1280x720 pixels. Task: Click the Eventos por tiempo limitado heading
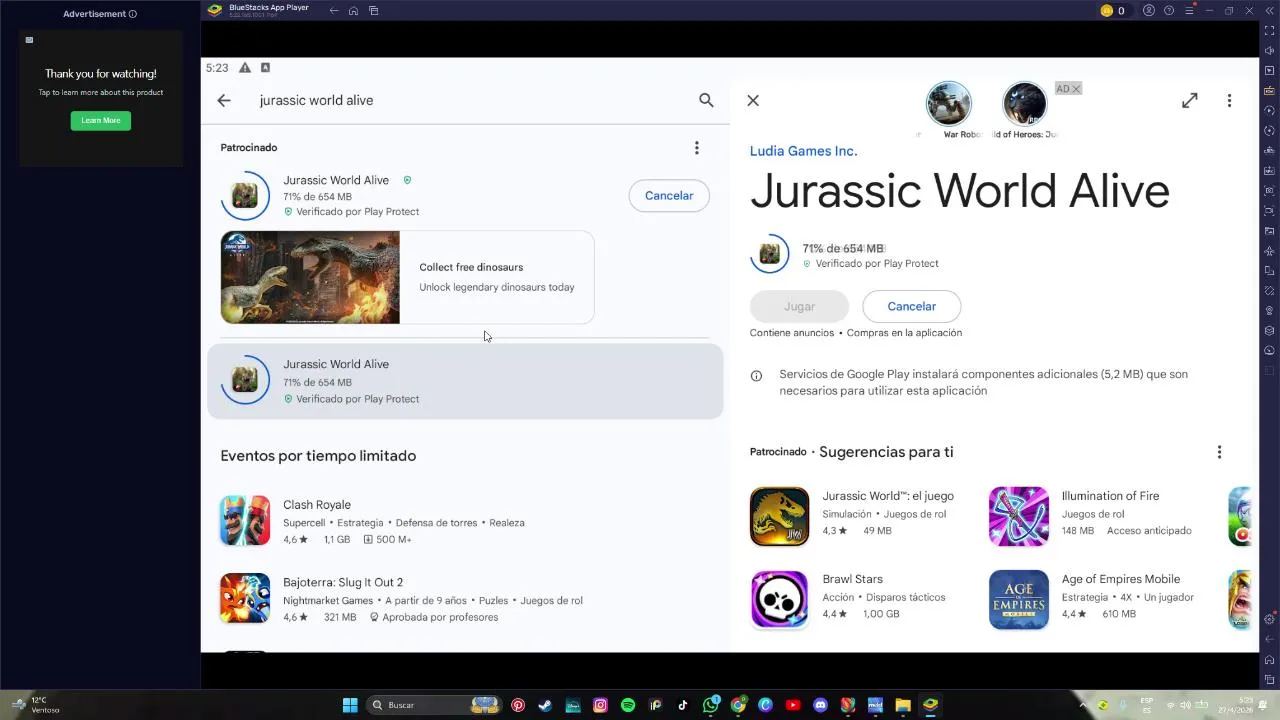[318, 456]
